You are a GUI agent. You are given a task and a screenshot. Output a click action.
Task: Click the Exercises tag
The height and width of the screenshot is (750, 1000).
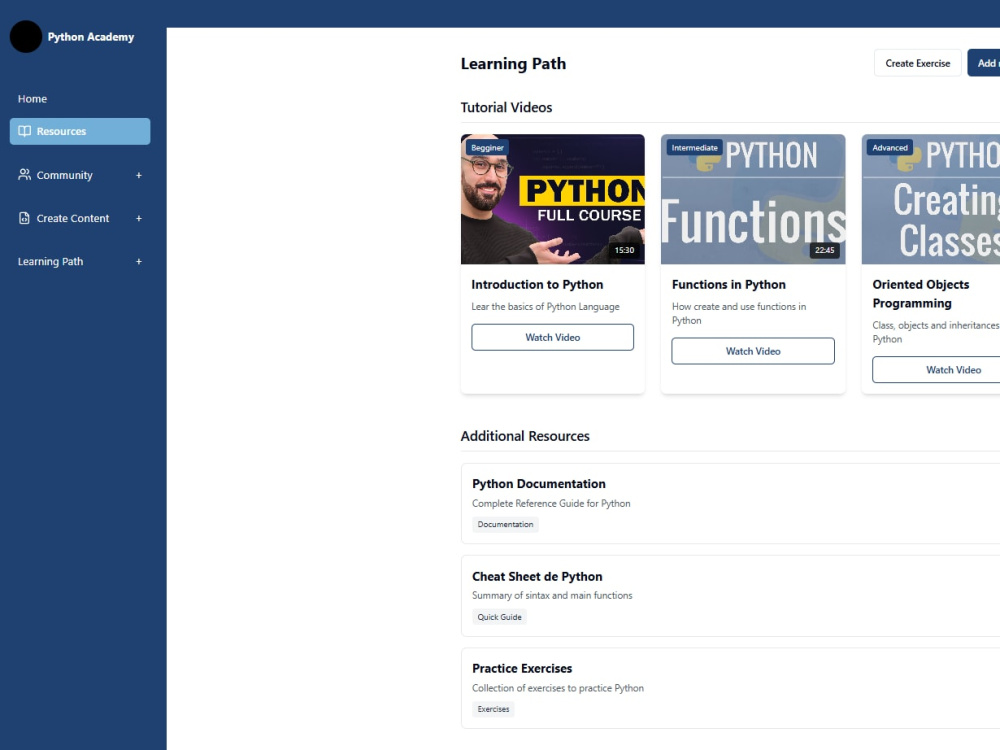(494, 709)
